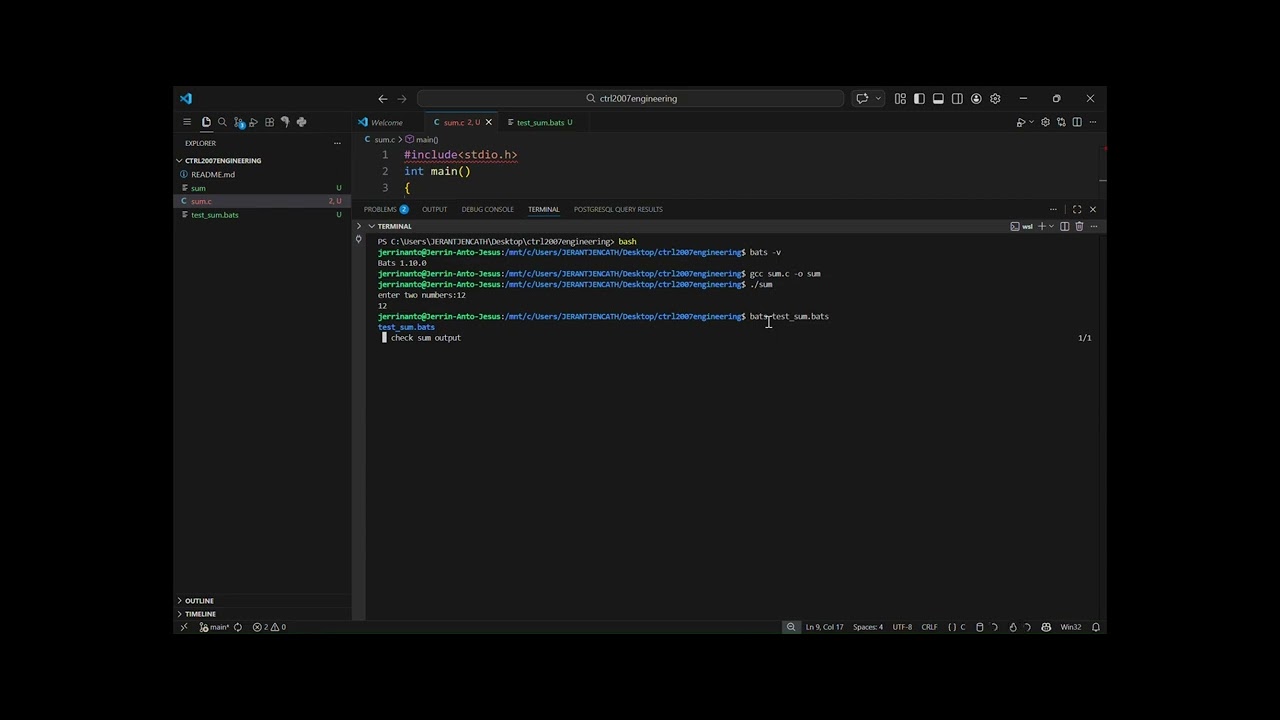The width and height of the screenshot is (1280, 720).
Task: Toggle the secondary side bar
Action: pos(957,98)
